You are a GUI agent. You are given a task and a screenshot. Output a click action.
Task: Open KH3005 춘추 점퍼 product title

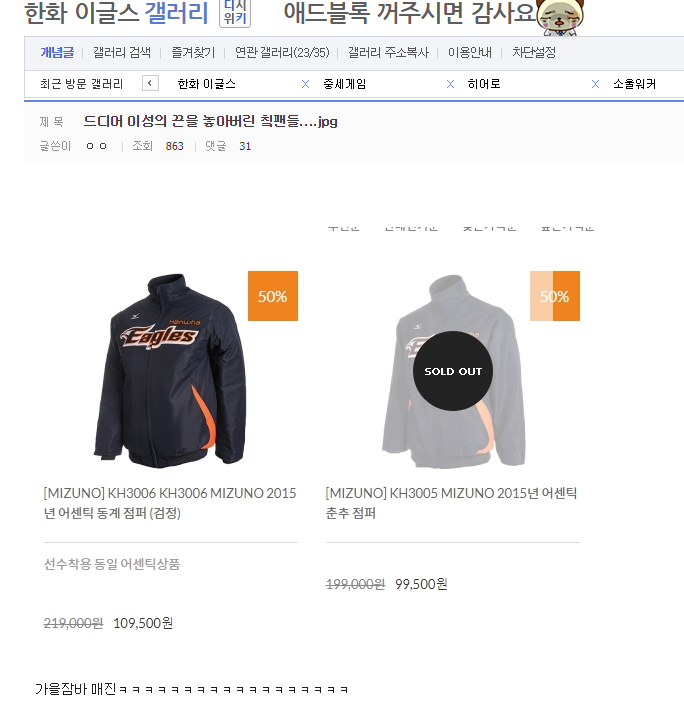pos(451,503)
